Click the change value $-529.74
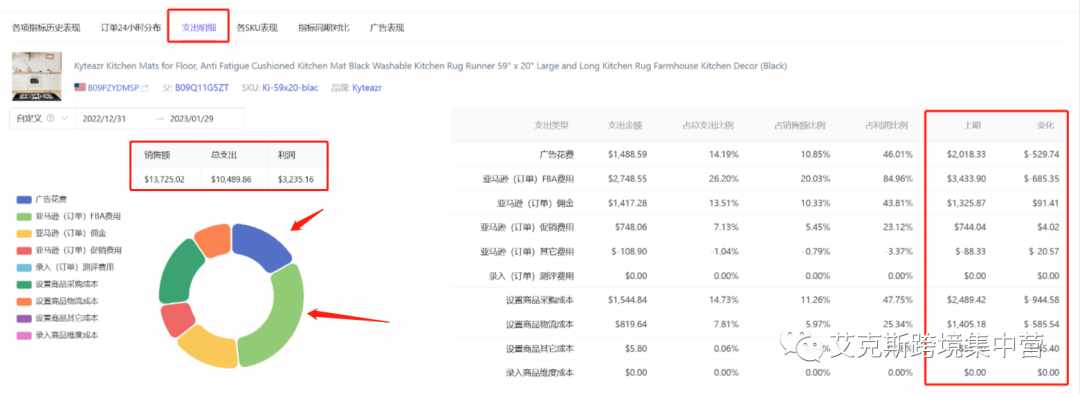Screen dimensions: 1080x394 point(1041,154)
